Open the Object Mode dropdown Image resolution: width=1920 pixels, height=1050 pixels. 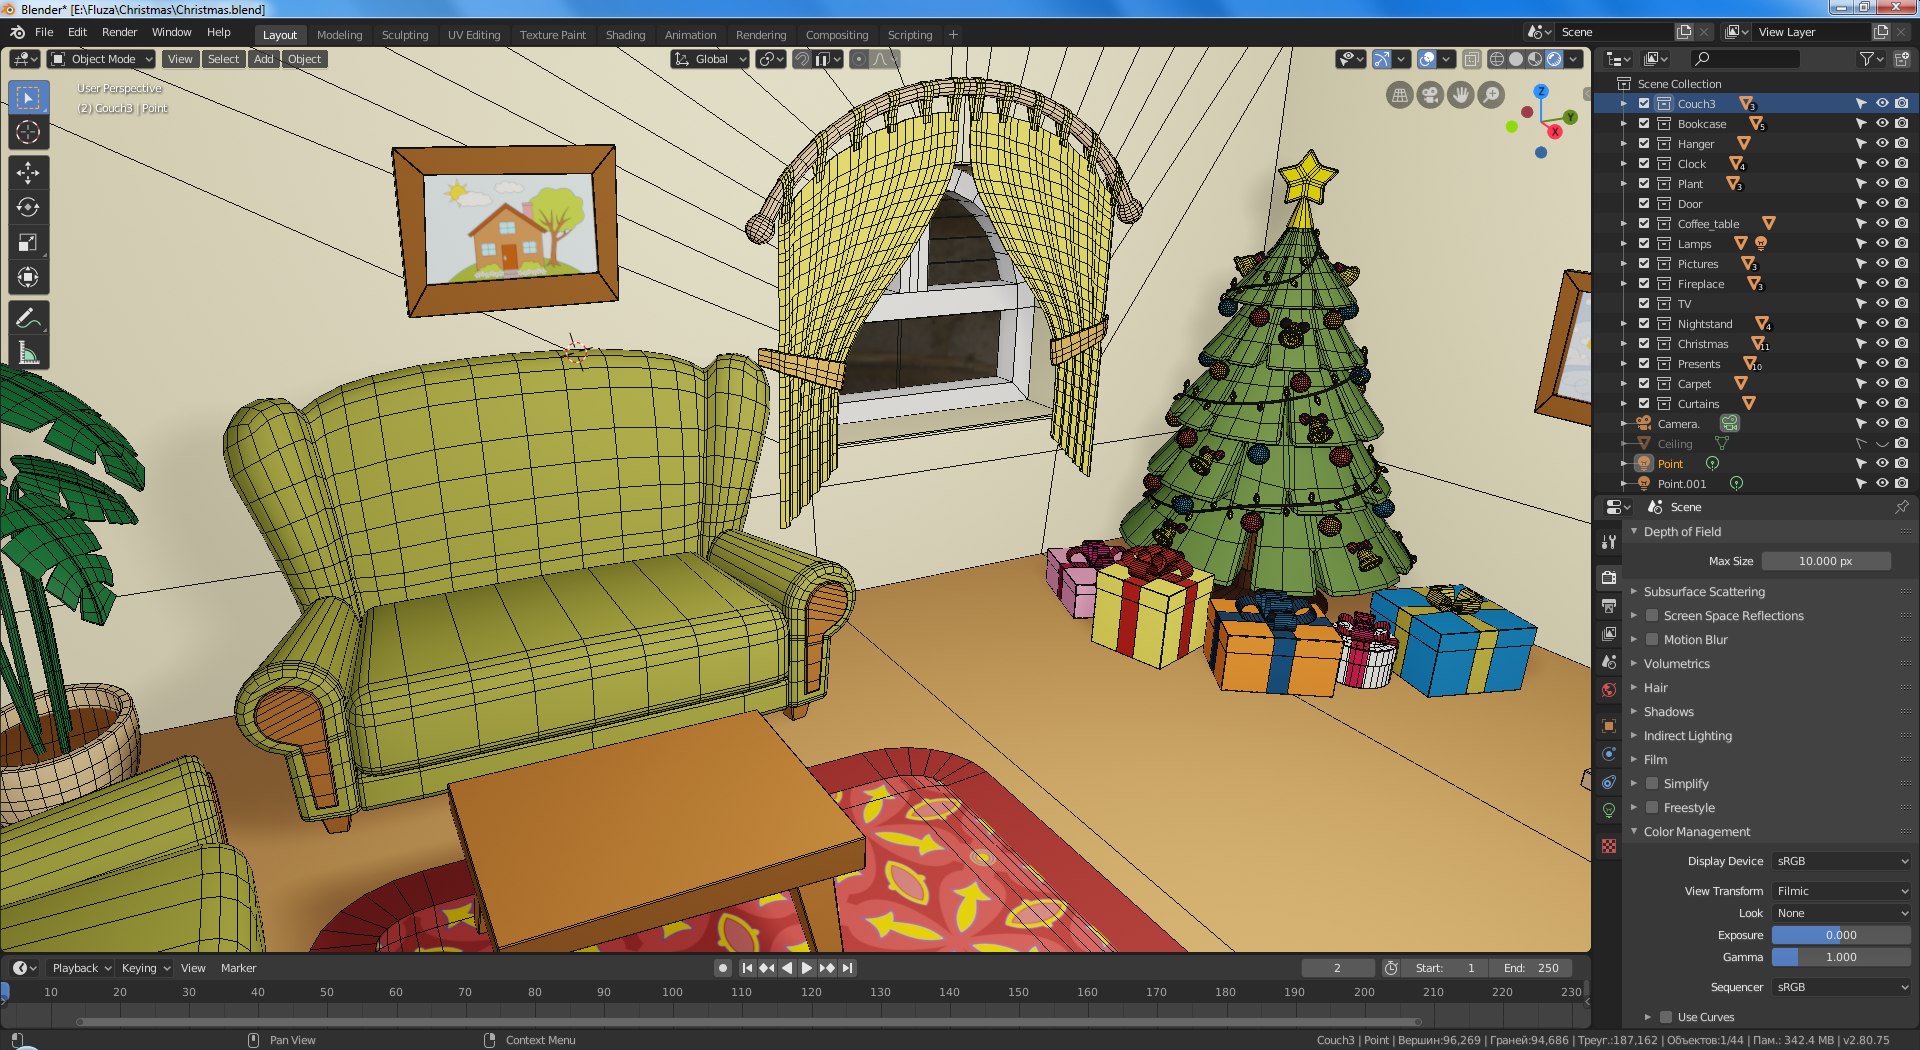101,59
